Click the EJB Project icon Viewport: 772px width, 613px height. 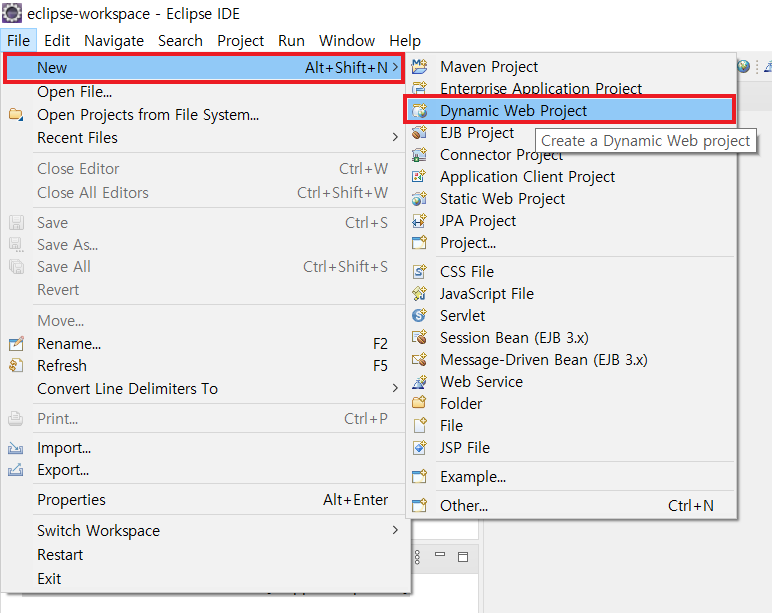coord(419,132)
